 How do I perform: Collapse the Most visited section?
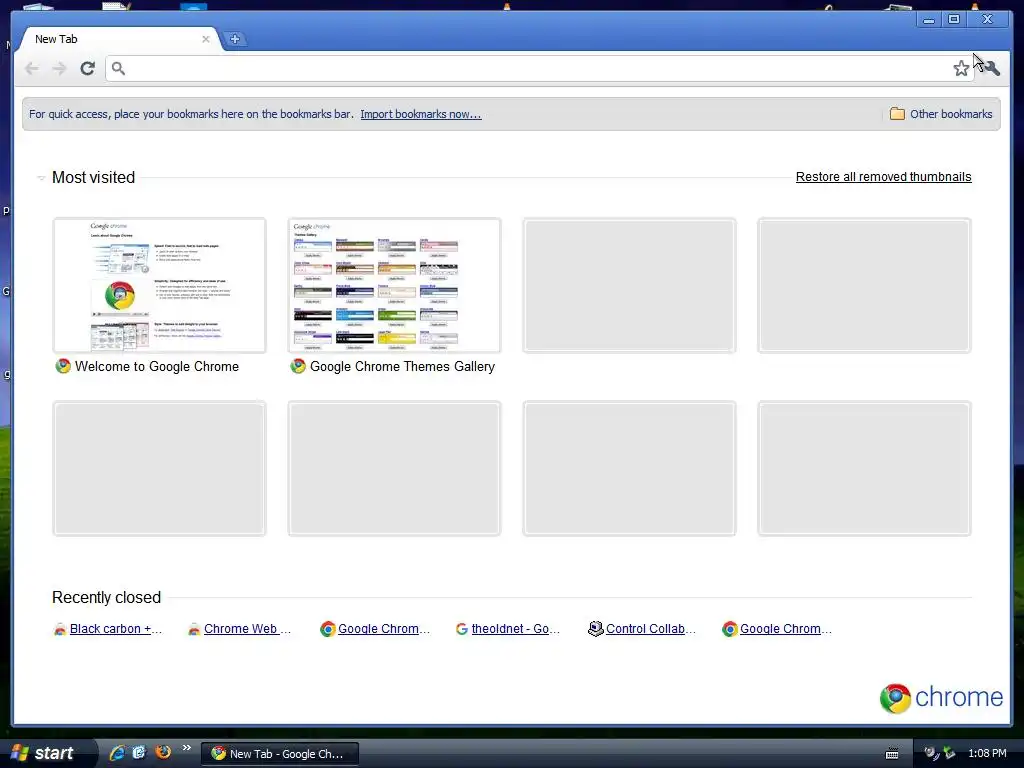pos(41,178)
